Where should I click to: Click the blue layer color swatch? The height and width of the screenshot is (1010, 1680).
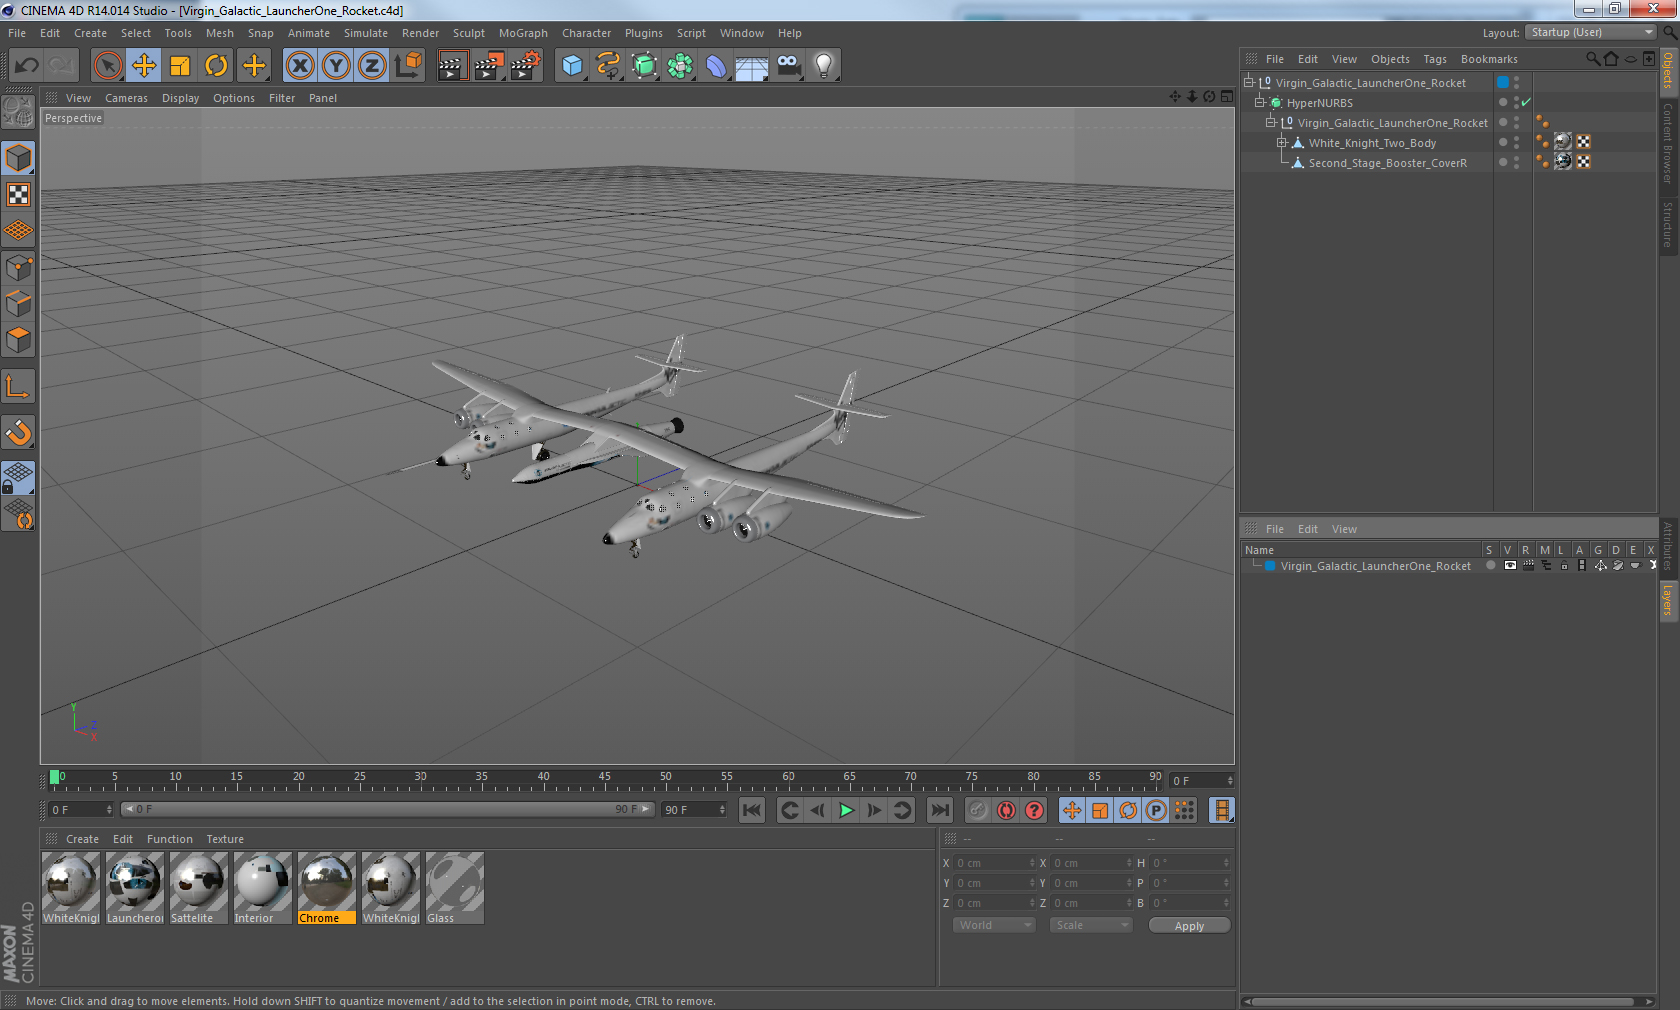pyautogui.click(x=1270, y=566)
